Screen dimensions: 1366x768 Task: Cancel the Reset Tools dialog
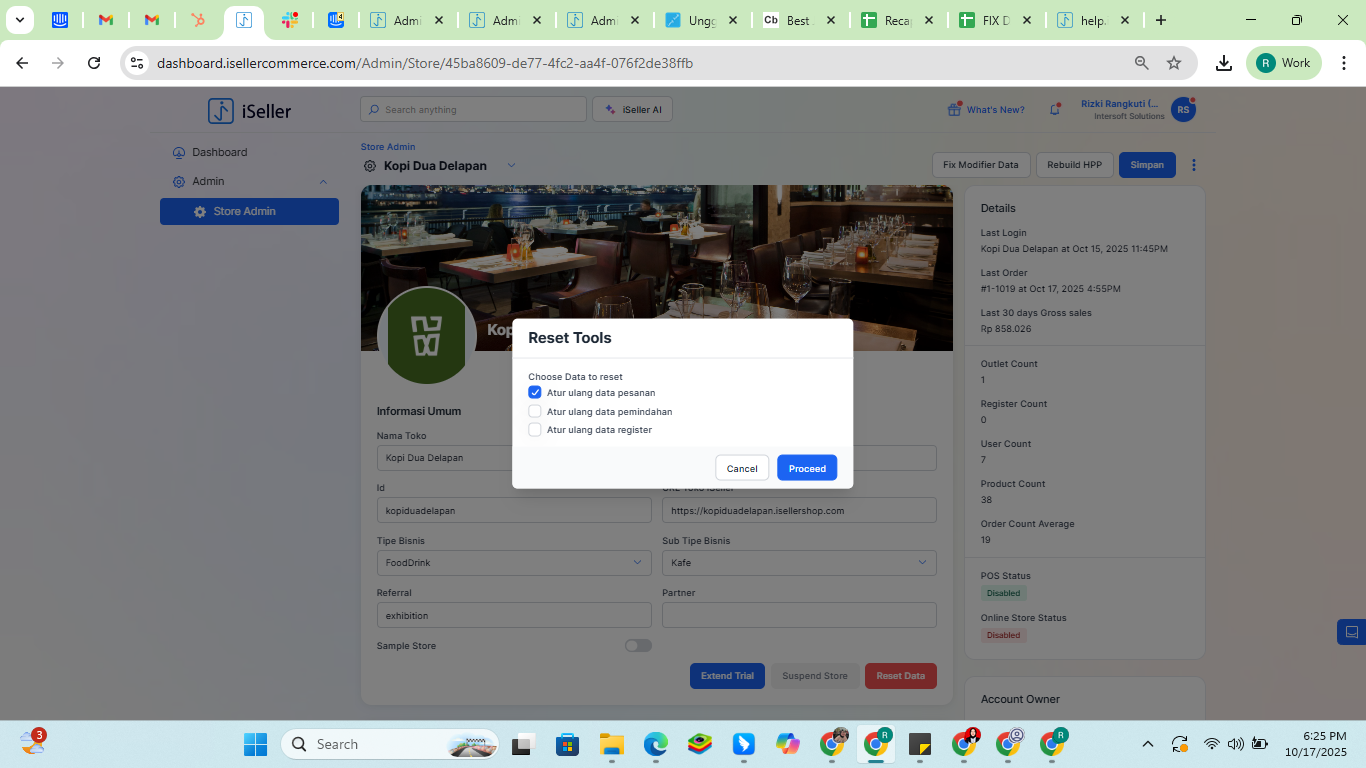point(742,468)
